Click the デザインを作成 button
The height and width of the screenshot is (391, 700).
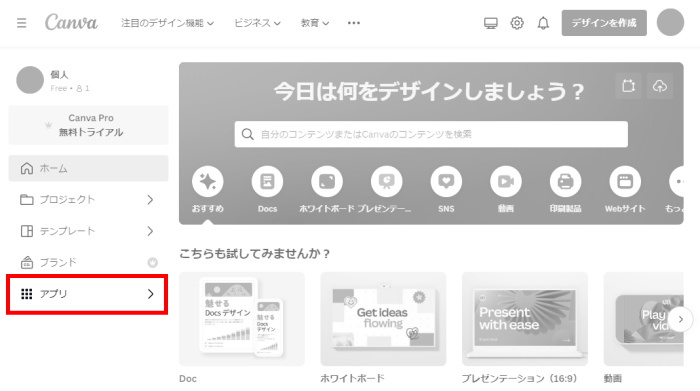[x=604, y=23]
